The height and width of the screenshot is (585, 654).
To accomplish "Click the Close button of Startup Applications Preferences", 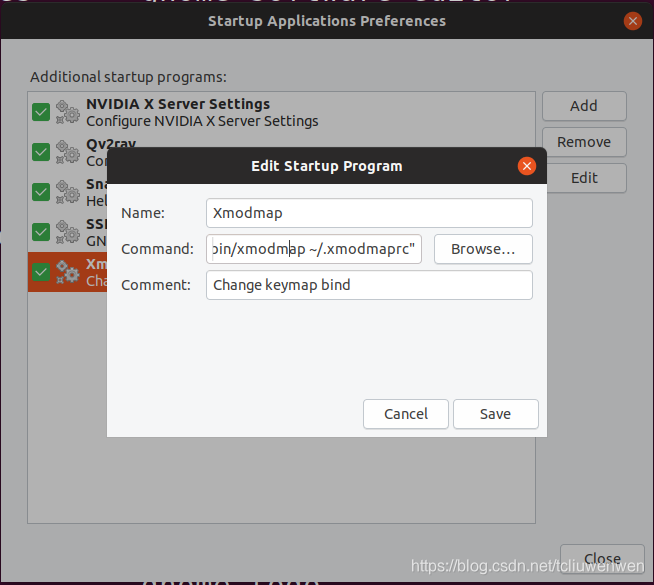I will (602, 559).
